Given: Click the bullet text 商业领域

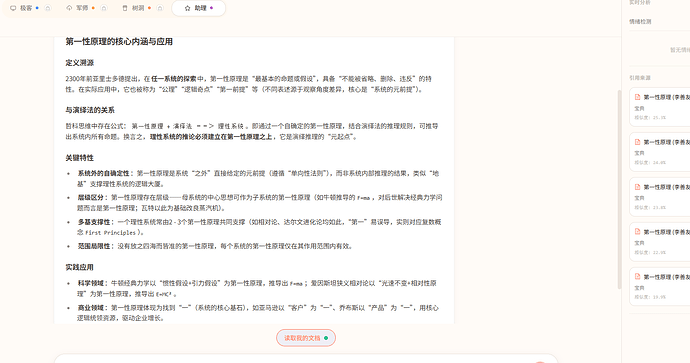Looking at the screenshot, I should pyautogui.click(x=91, y=308).
